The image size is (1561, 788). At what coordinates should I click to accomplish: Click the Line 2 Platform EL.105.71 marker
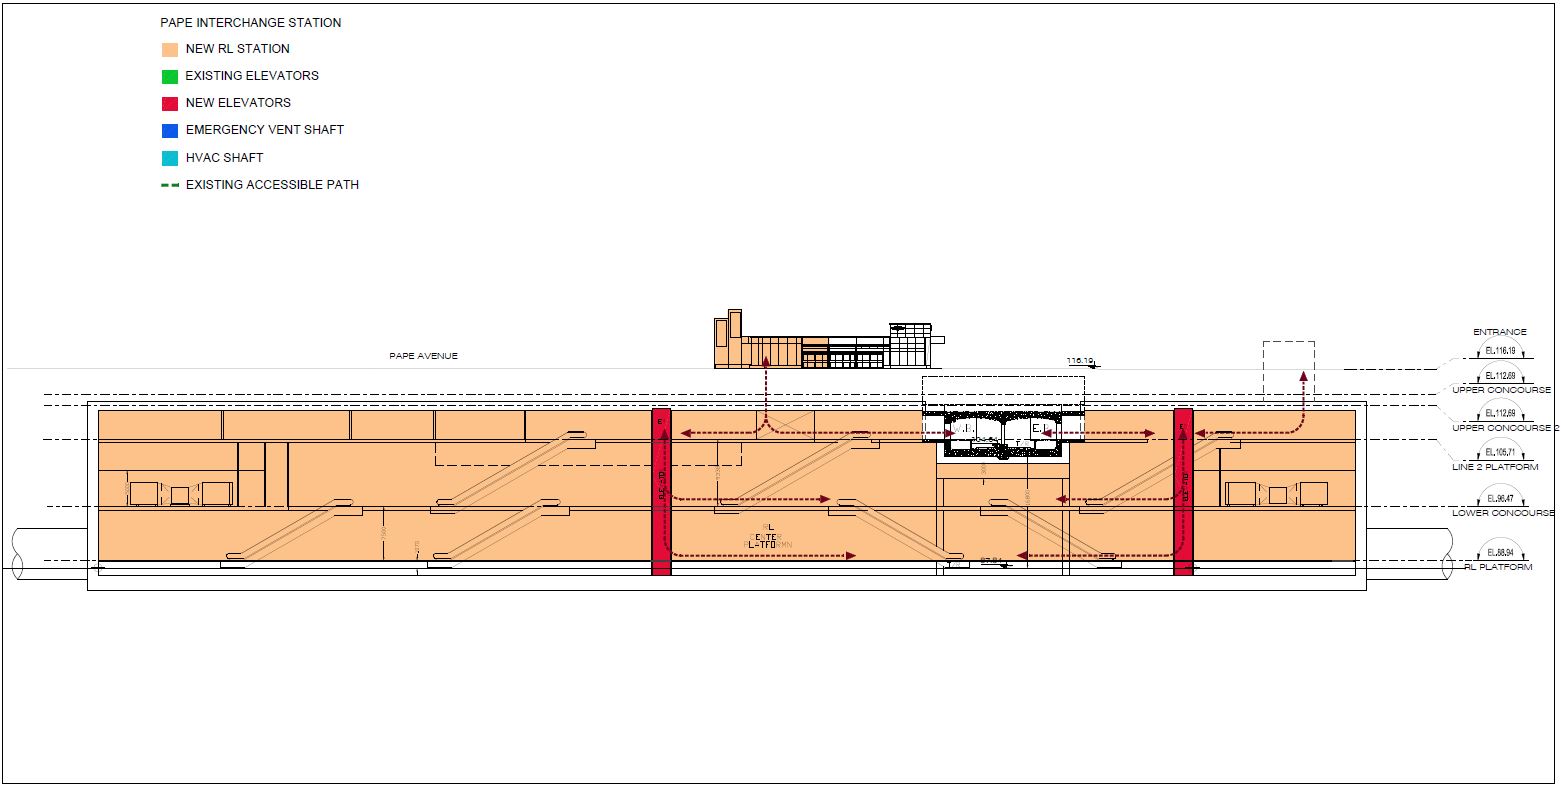coord(1499,452)
